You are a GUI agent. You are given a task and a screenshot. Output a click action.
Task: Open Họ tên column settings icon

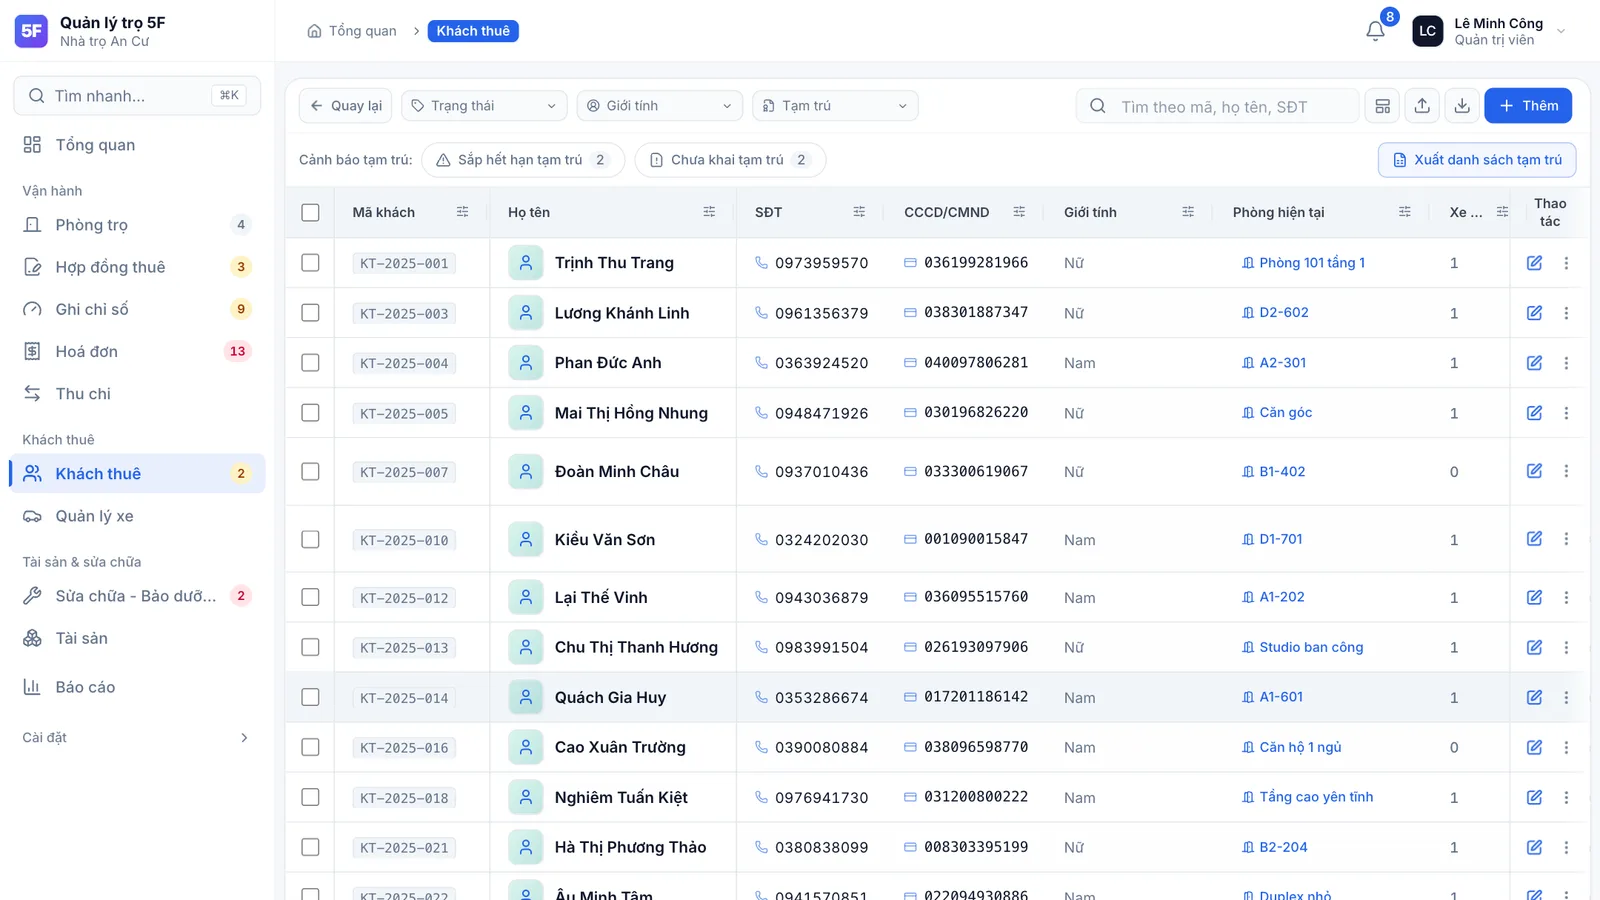709,212
